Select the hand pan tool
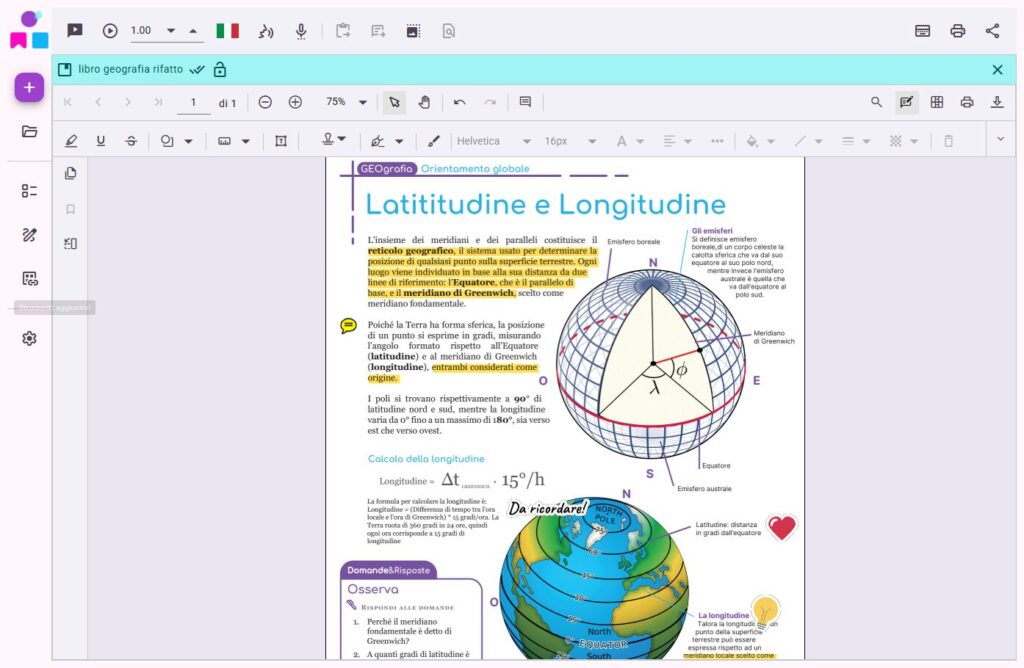The width and height of the screenshot is (1024, 668). 424,102
